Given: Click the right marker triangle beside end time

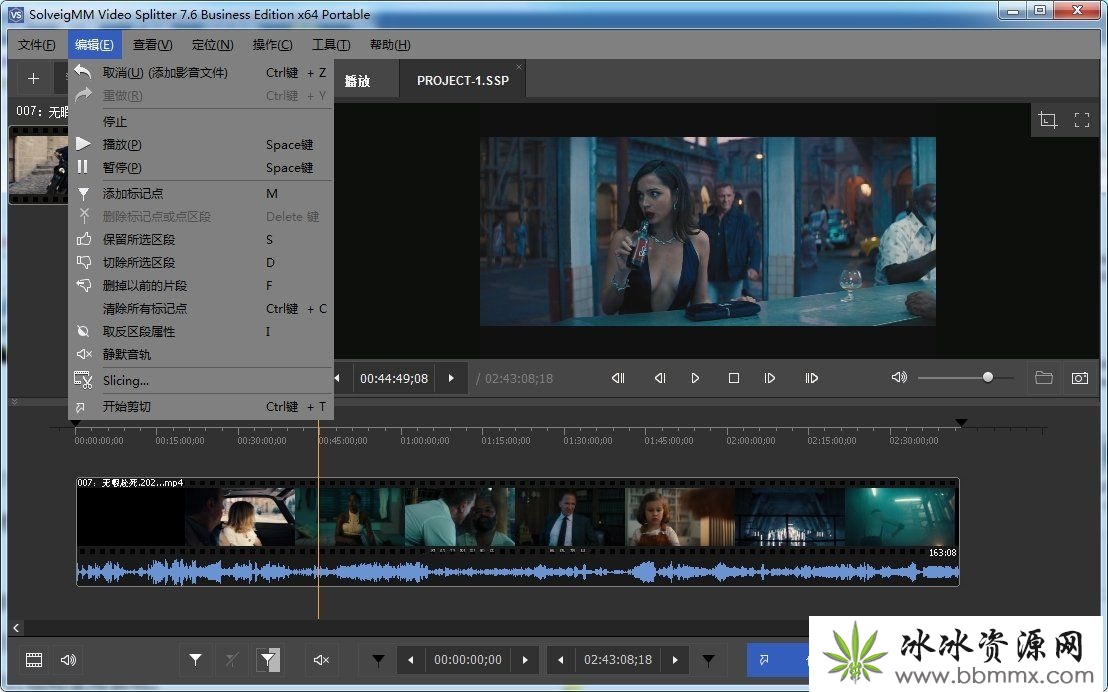Looking at the screenshot, I should click(x=708, y=660).
